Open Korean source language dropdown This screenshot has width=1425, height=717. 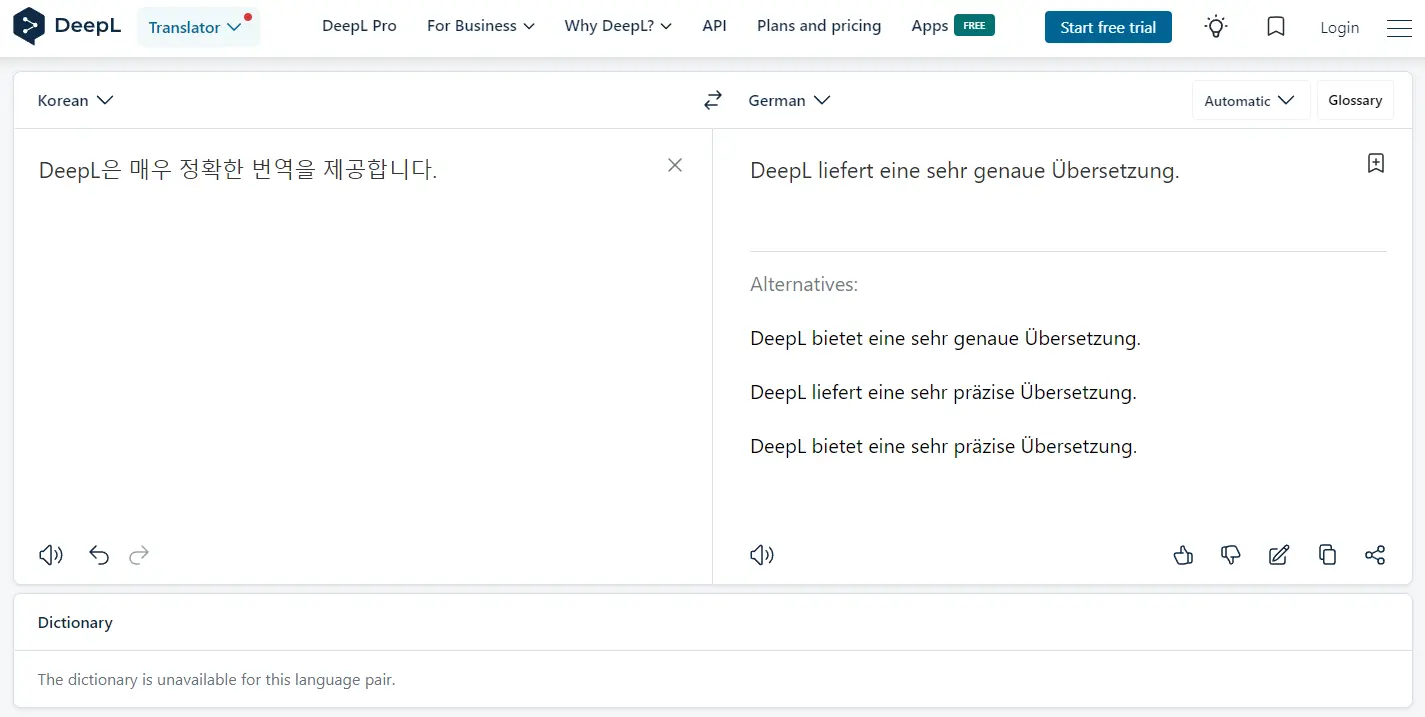coord(75,100)
